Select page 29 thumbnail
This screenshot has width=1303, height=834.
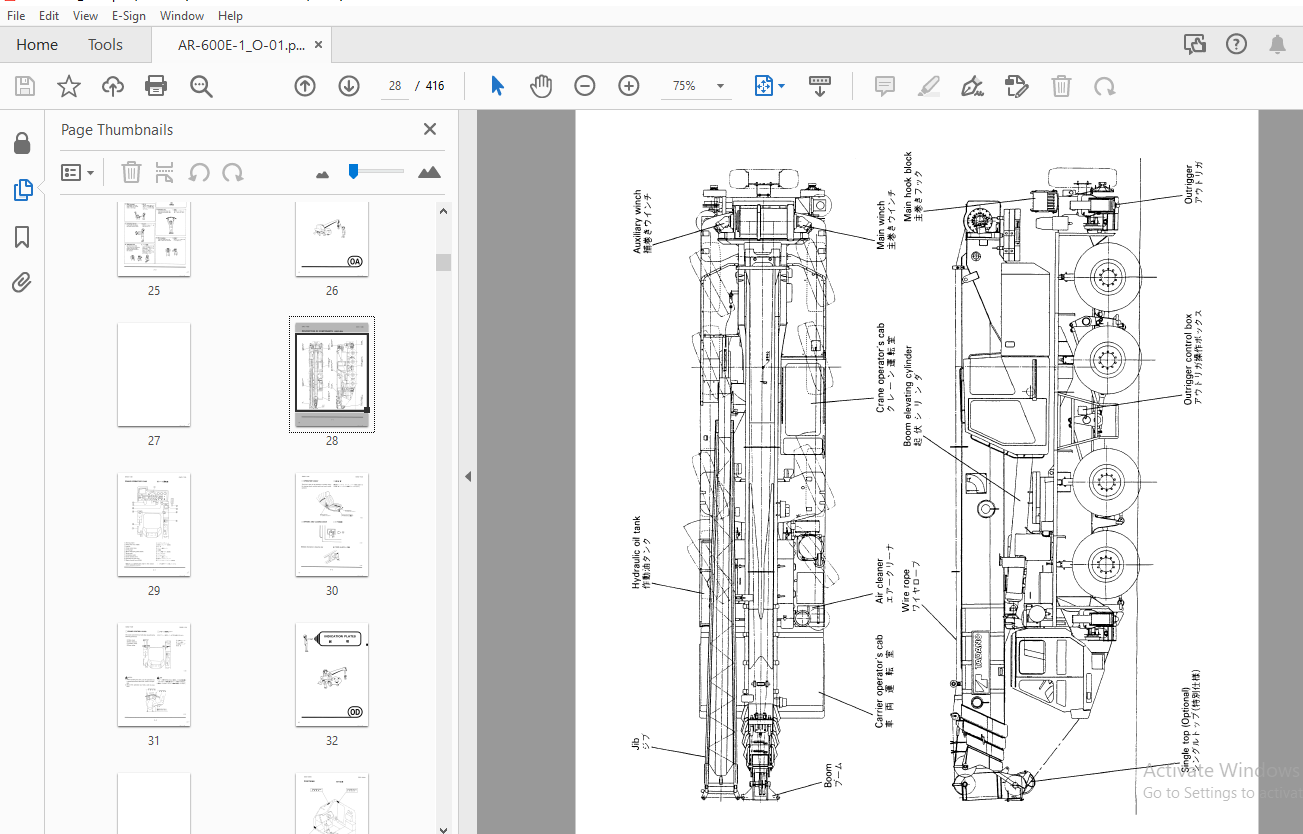(x=154, y=525)
